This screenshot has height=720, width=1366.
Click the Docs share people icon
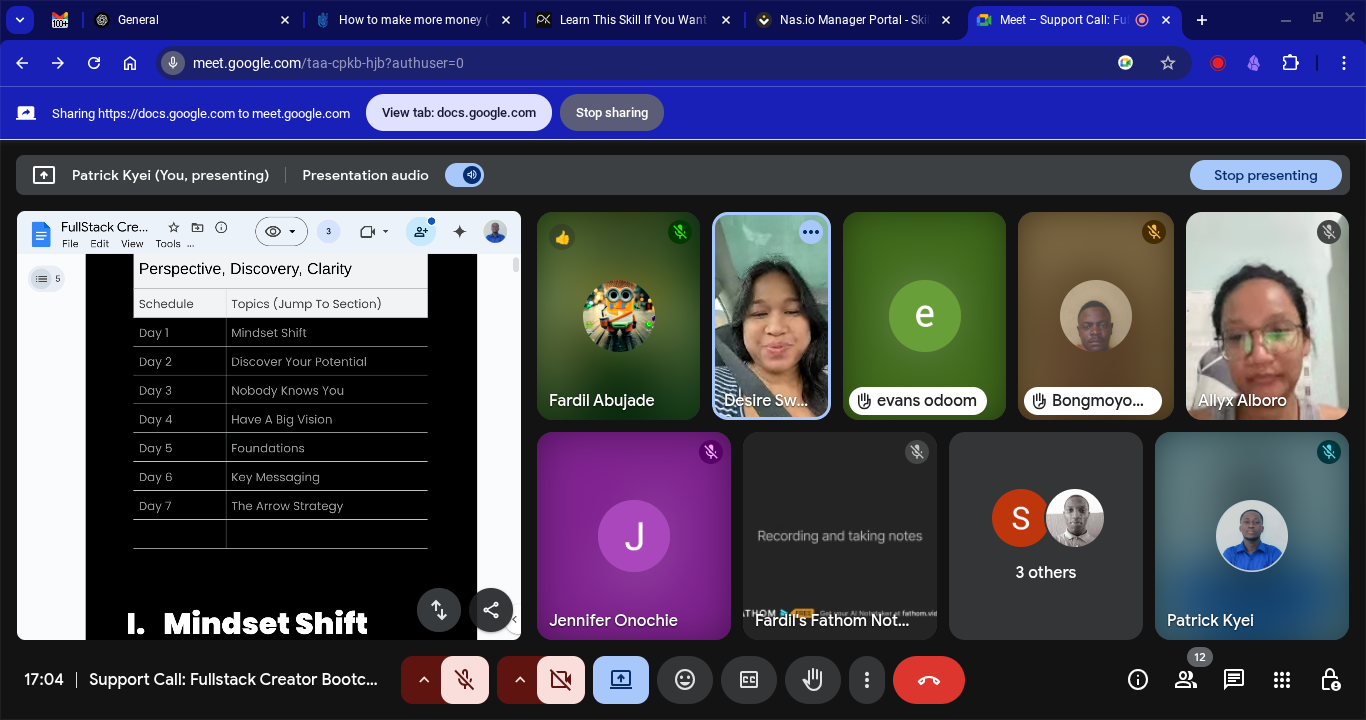pos(421,231)
